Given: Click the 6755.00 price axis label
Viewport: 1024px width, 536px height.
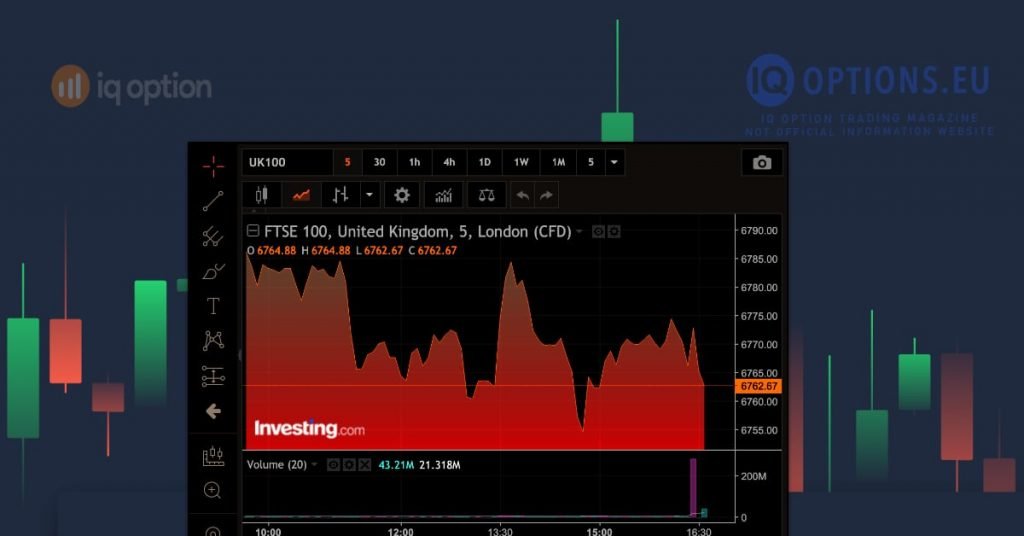Looking at the screenshot, I should (x=759, y=430).
